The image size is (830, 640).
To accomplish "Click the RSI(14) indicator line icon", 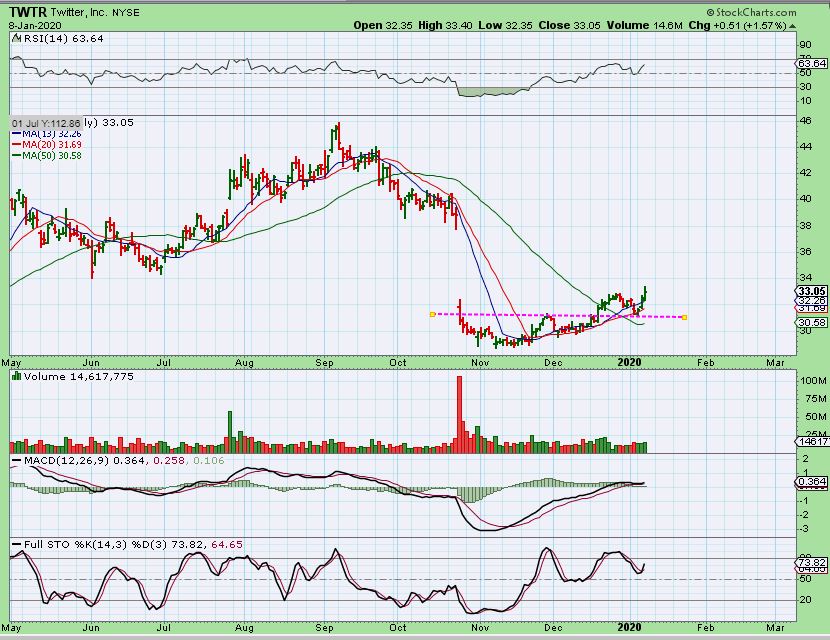I will (15, 39).
